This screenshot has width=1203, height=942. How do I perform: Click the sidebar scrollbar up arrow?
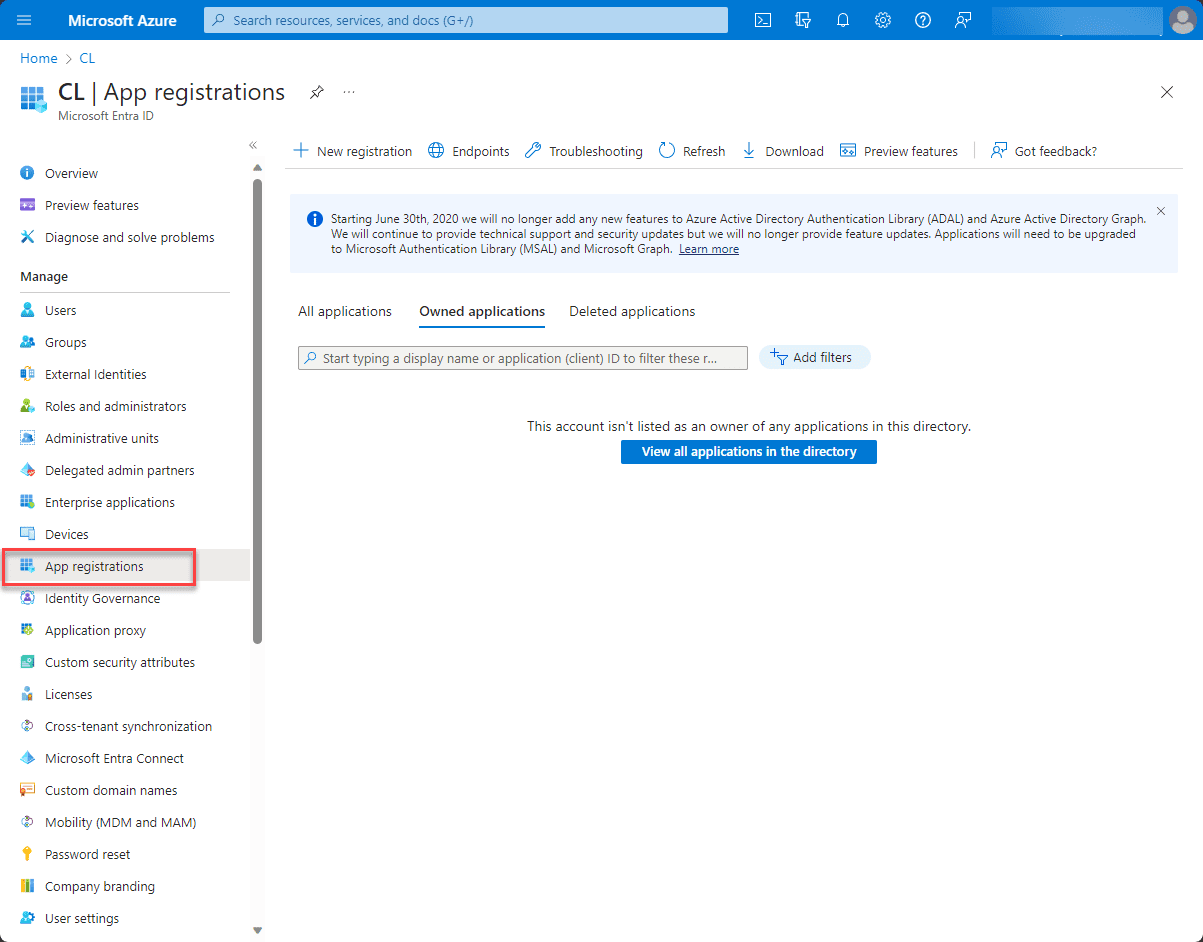[257, 168]
